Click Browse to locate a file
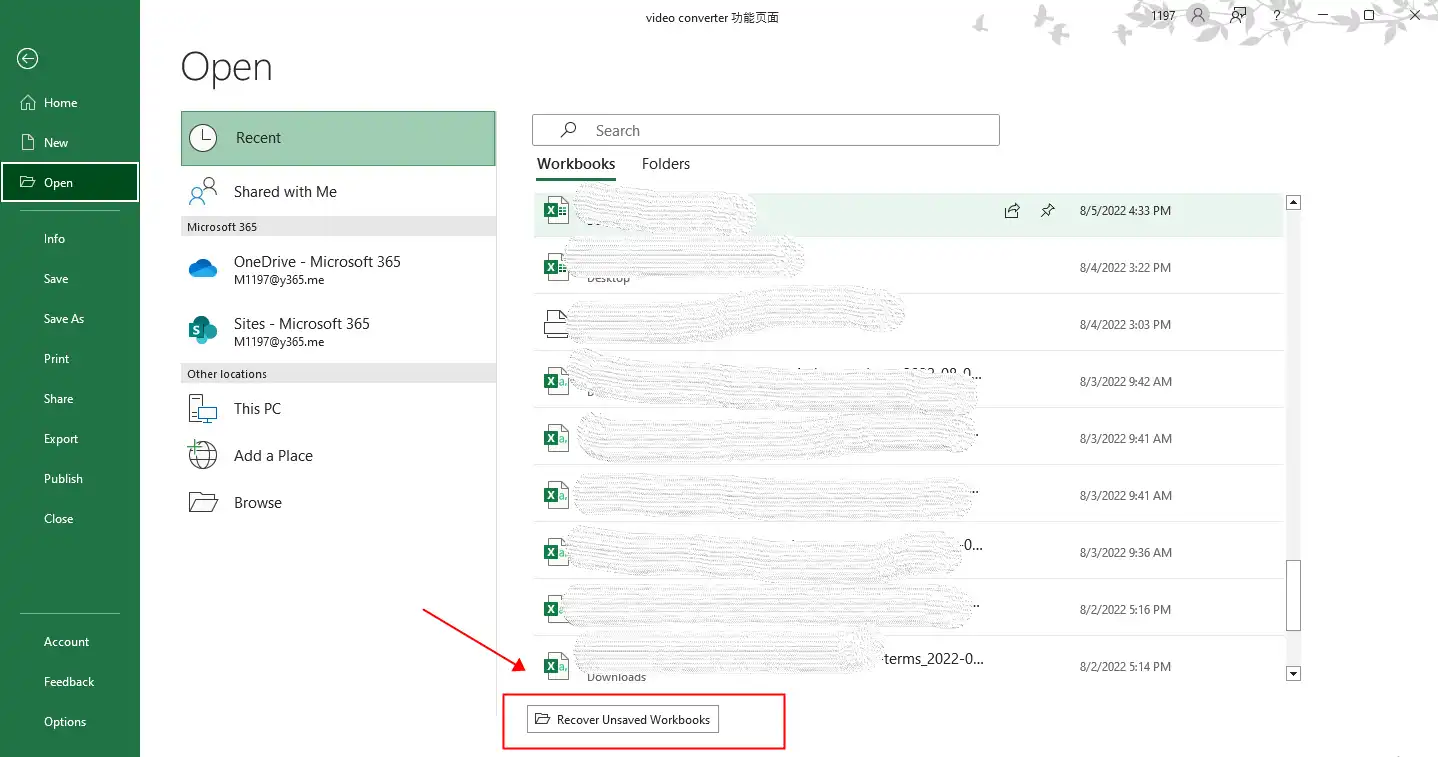Screen dimensions: 1438x757 [338, 503]
